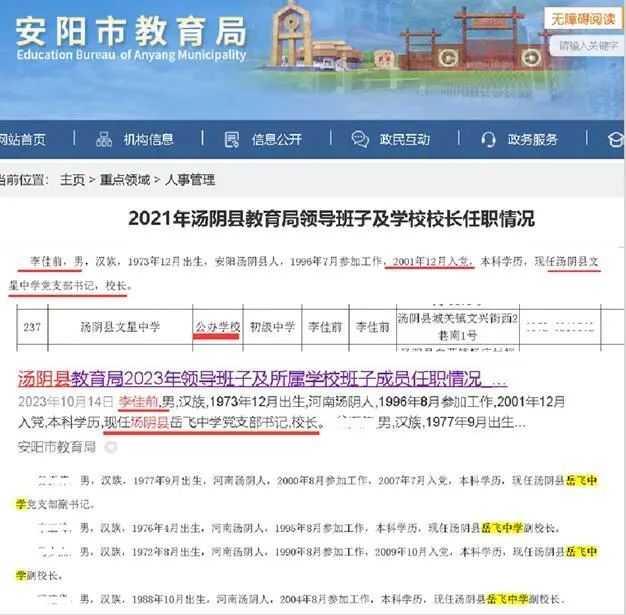
Task: Open 重点领域 breadcrumb link
Action: 125,180
